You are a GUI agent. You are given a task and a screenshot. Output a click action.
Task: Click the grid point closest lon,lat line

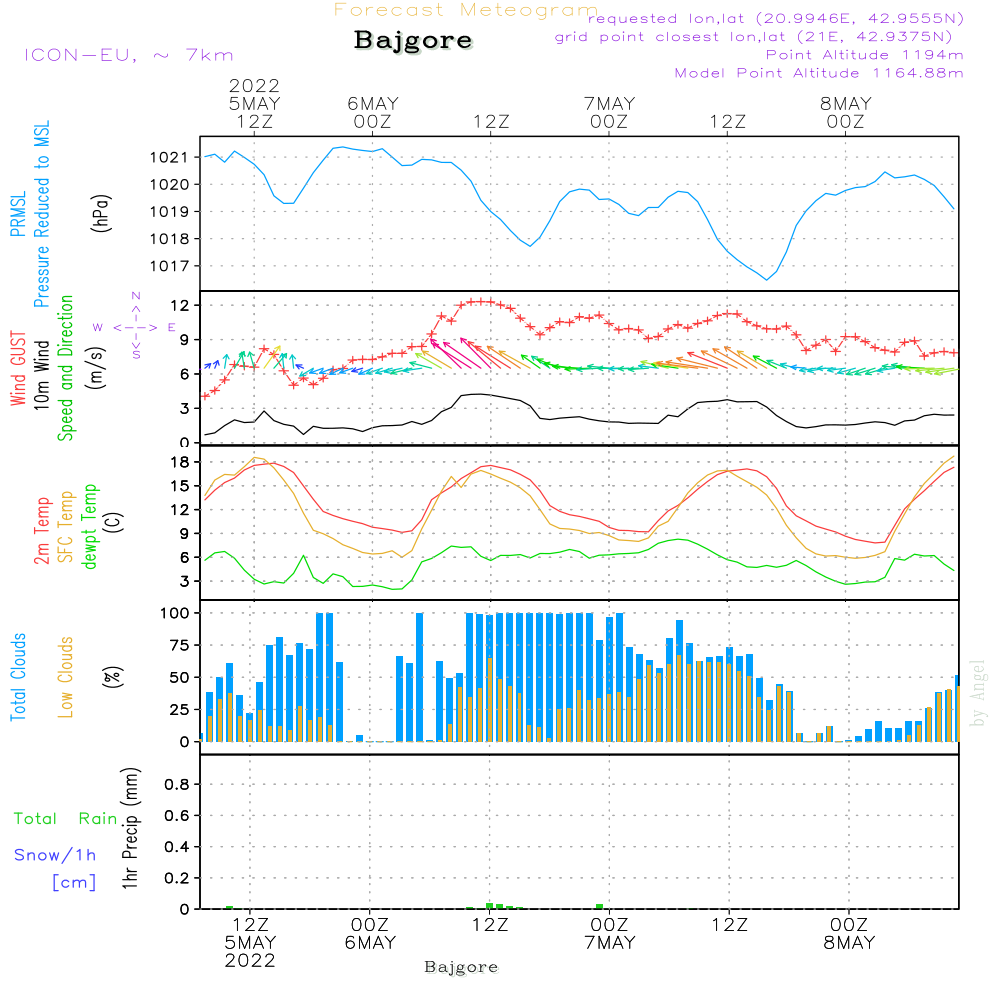[753, 37]
